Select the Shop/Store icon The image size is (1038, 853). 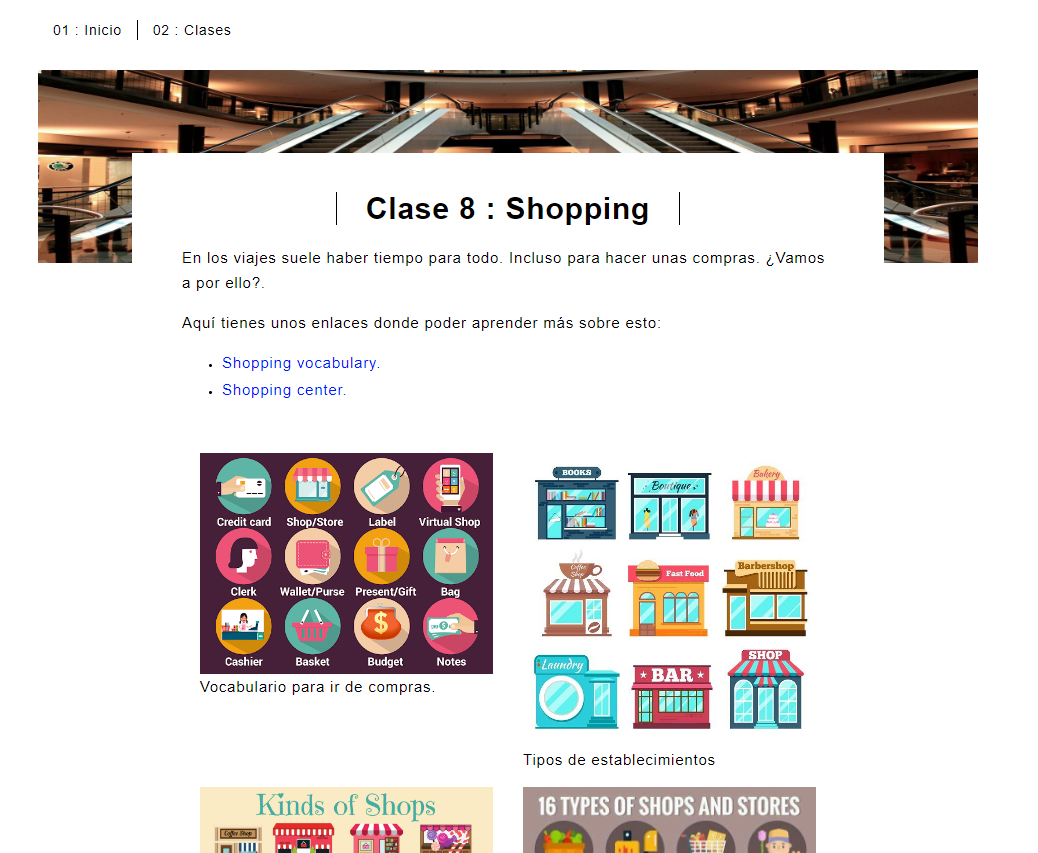click(312, 486)
